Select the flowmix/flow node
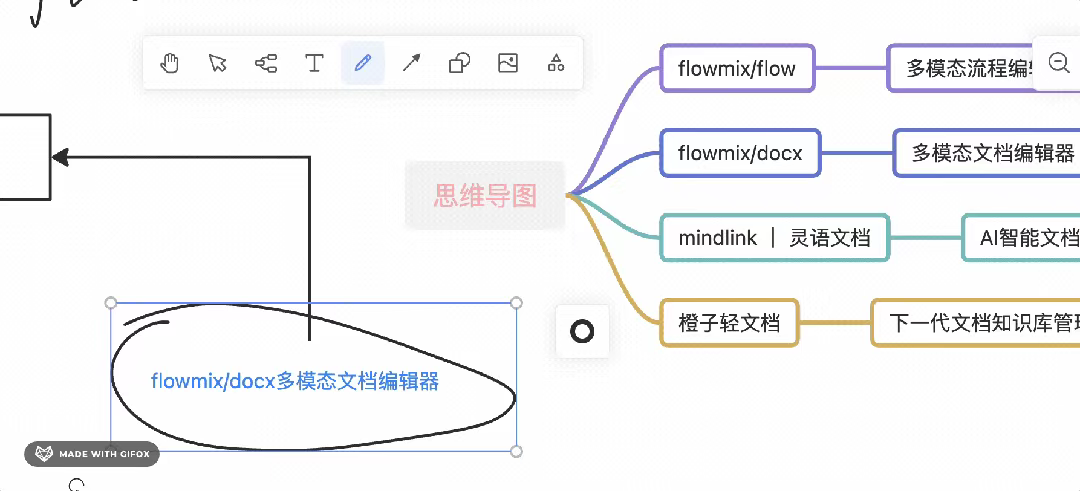The height and width of the screenshot is (491, 1080). pos(737,68)
